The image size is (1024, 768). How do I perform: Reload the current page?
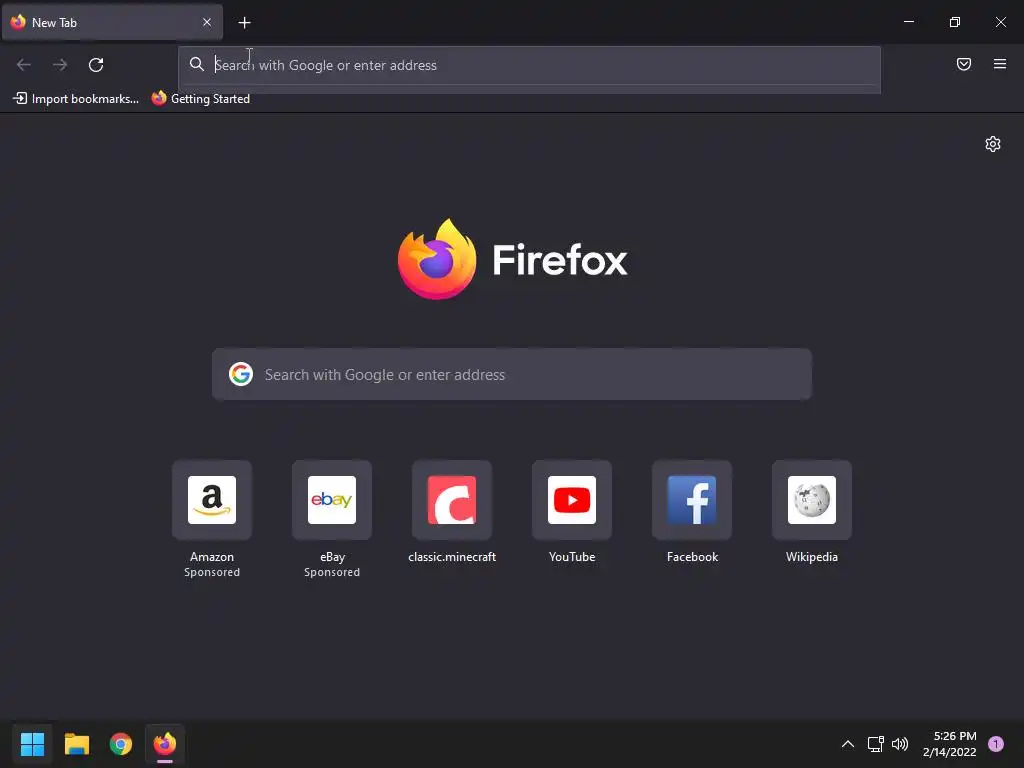tap(96, 65)
